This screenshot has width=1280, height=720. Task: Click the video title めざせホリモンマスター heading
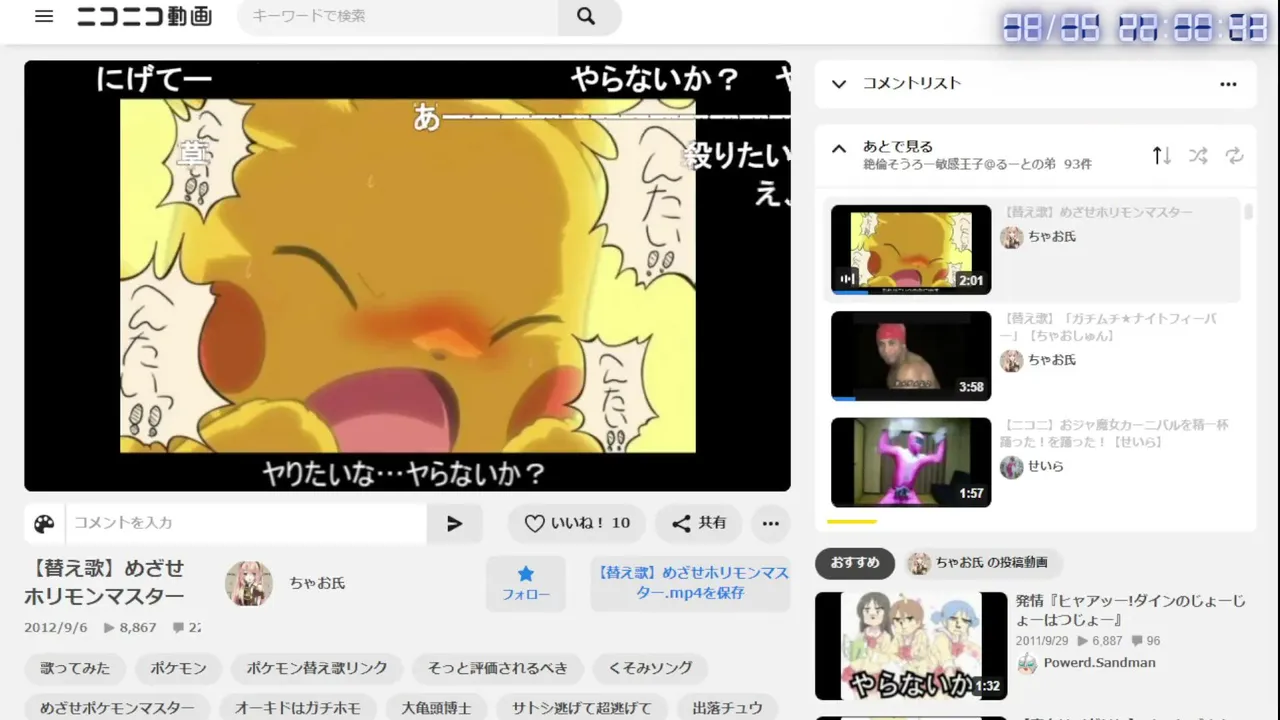coord(105,582)
